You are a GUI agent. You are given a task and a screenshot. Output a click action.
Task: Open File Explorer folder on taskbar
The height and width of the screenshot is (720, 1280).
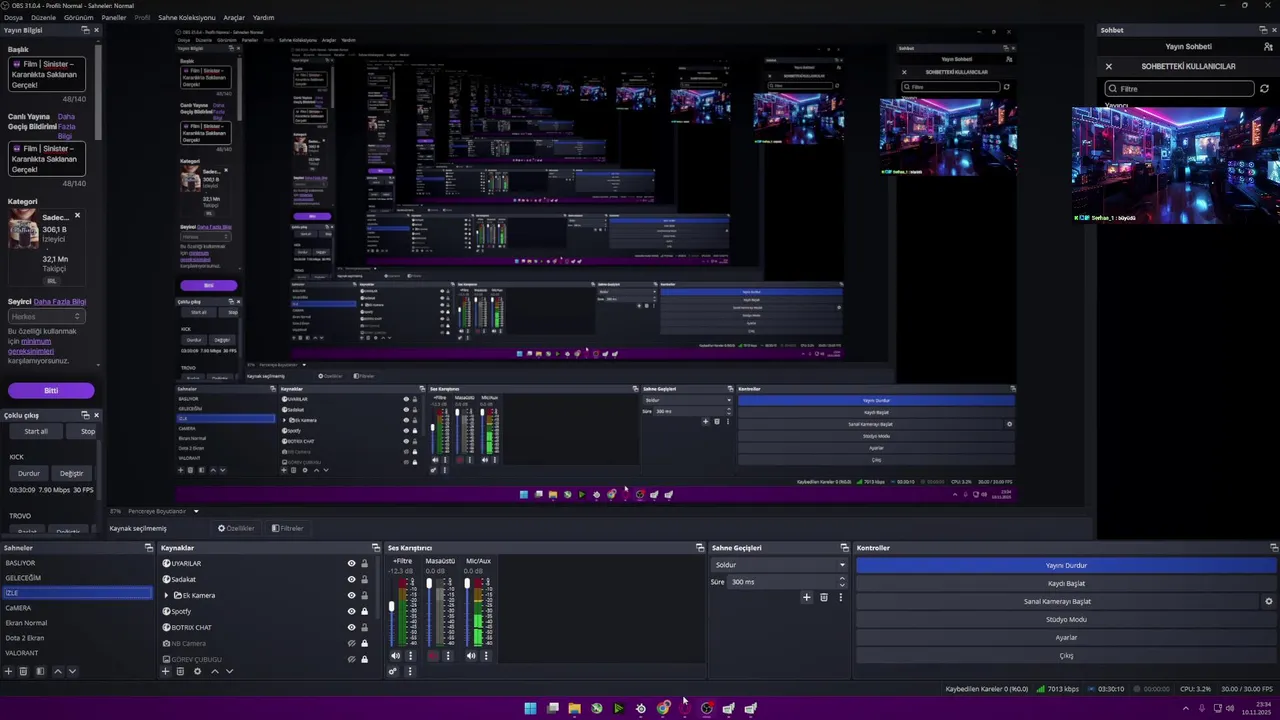(x=574, y=708)
